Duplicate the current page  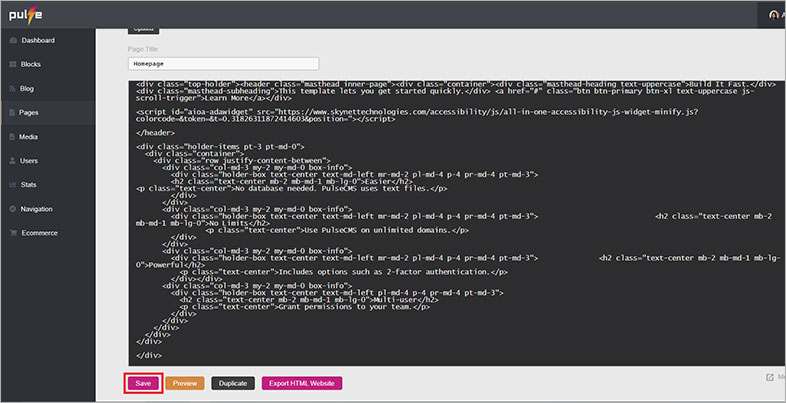232,383
